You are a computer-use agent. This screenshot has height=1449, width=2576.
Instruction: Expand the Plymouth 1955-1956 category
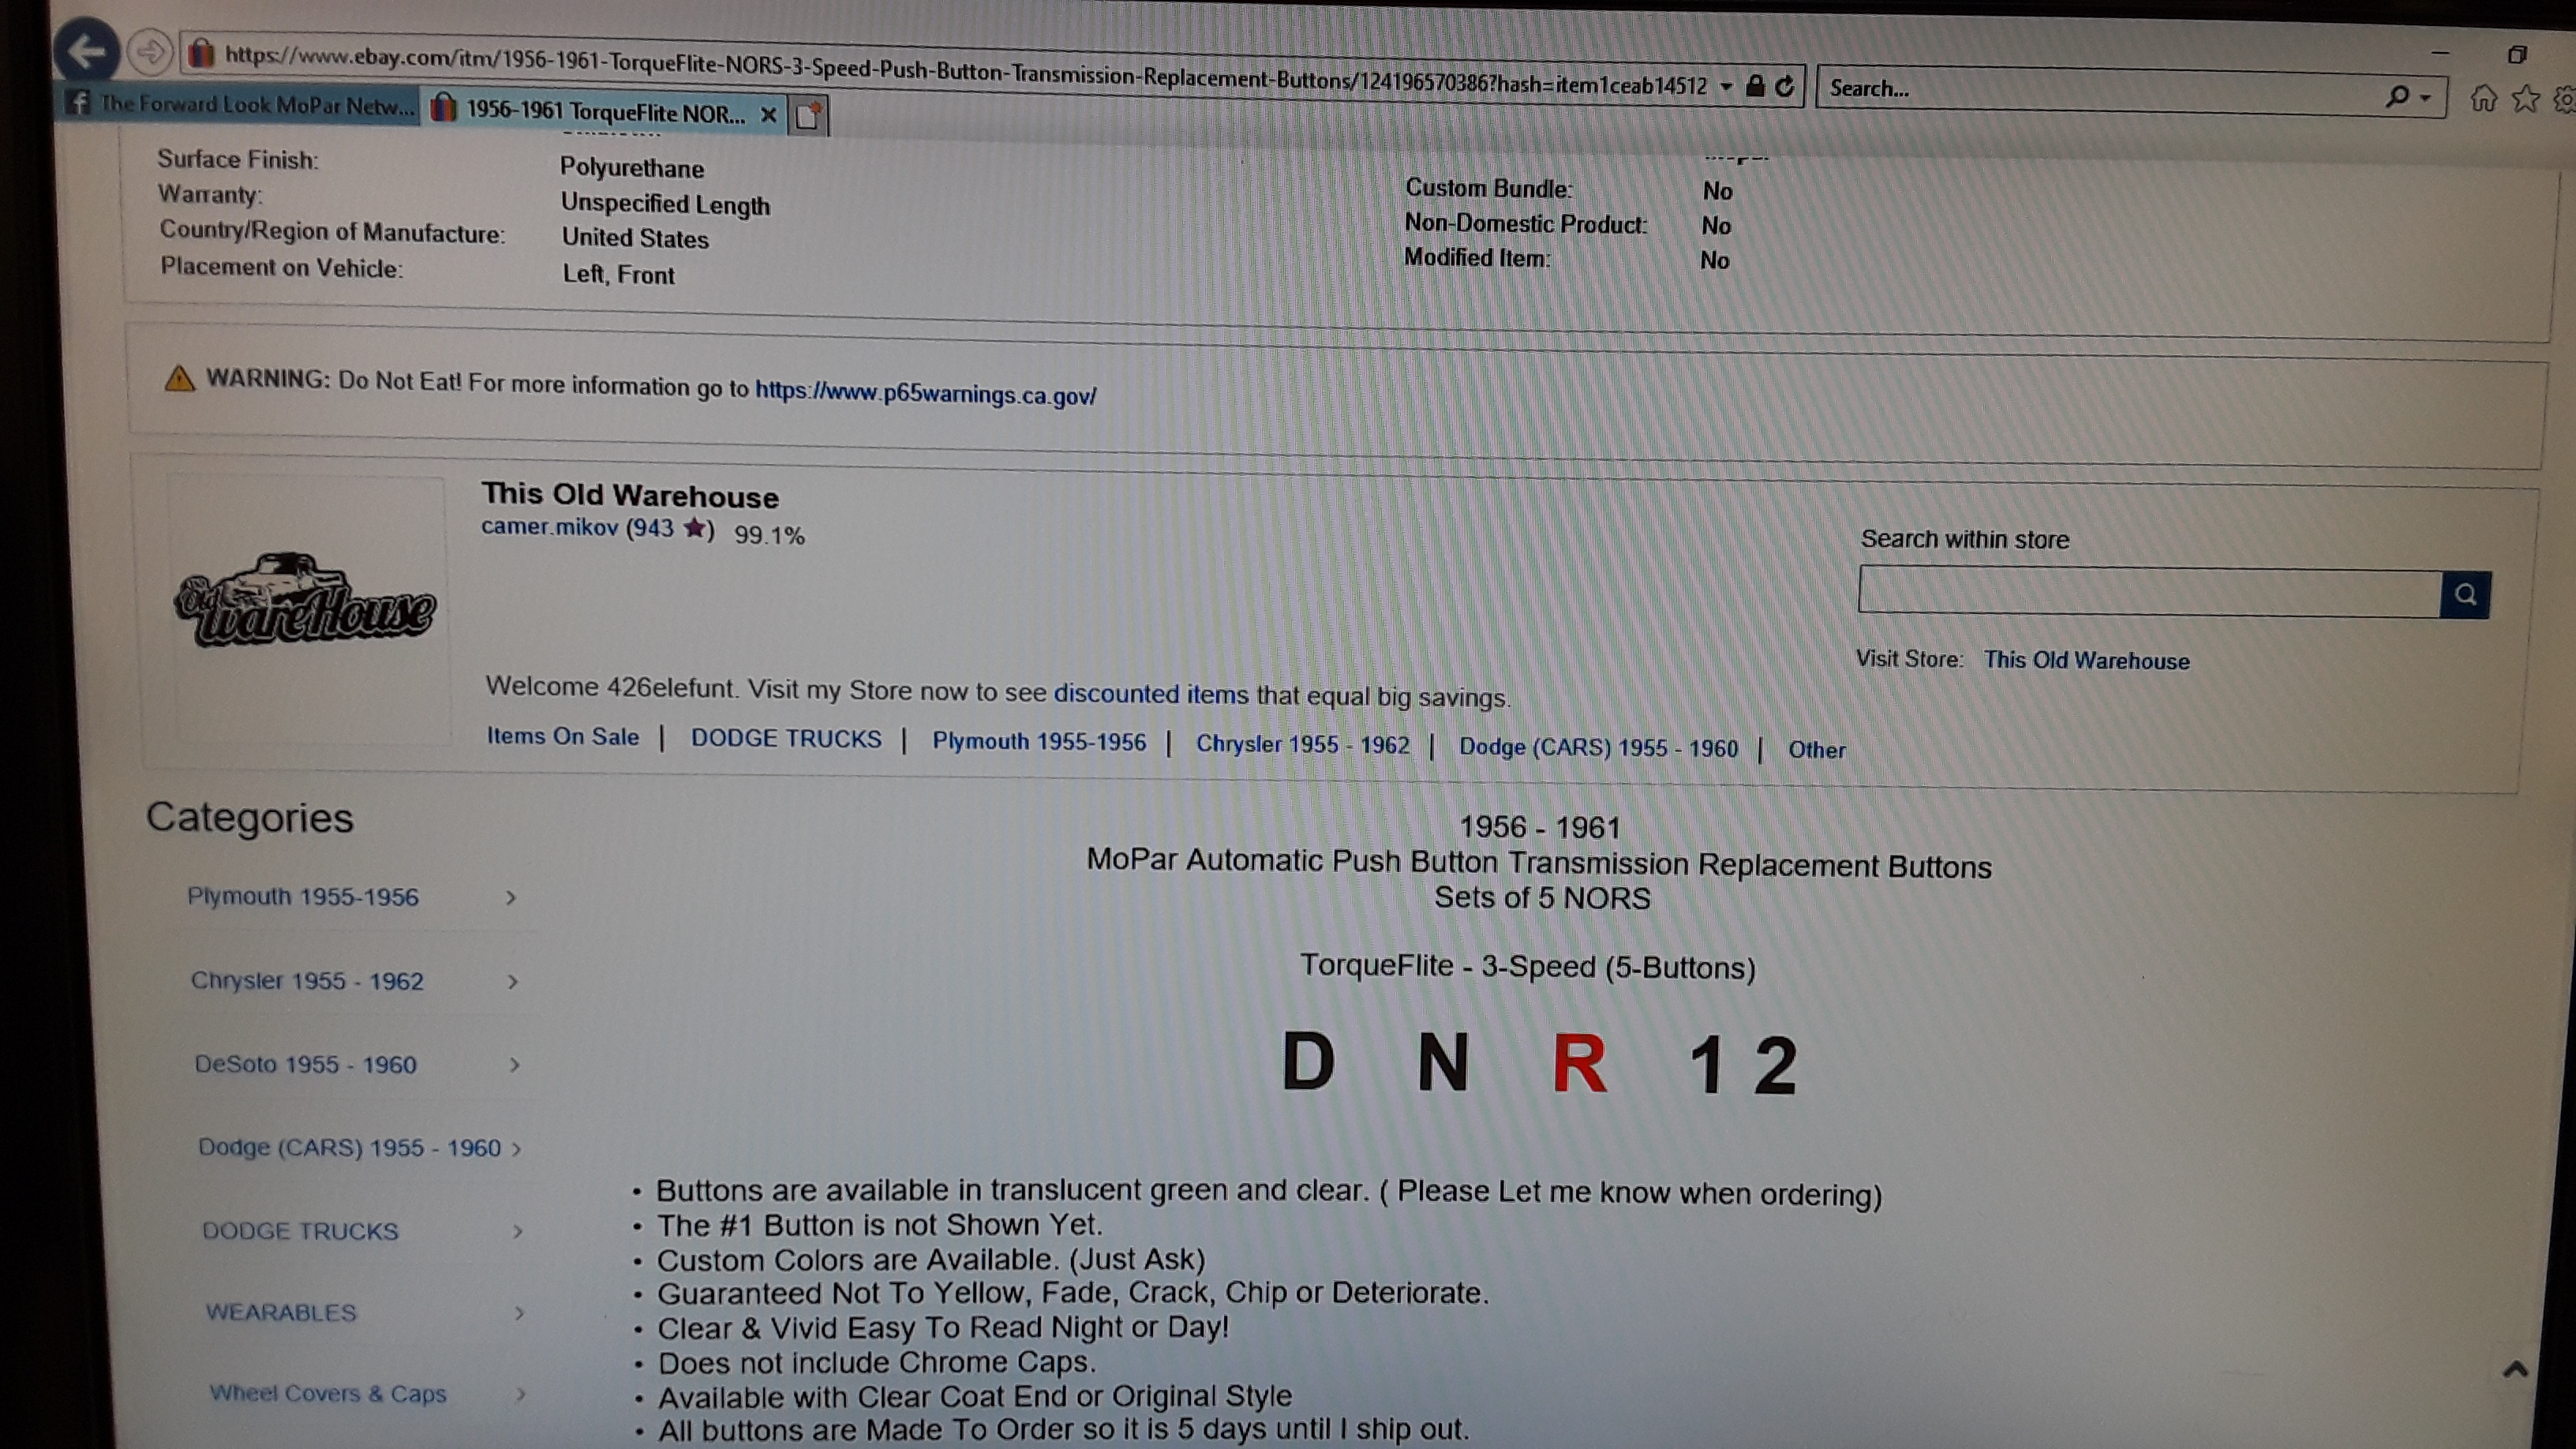[511, 898]
